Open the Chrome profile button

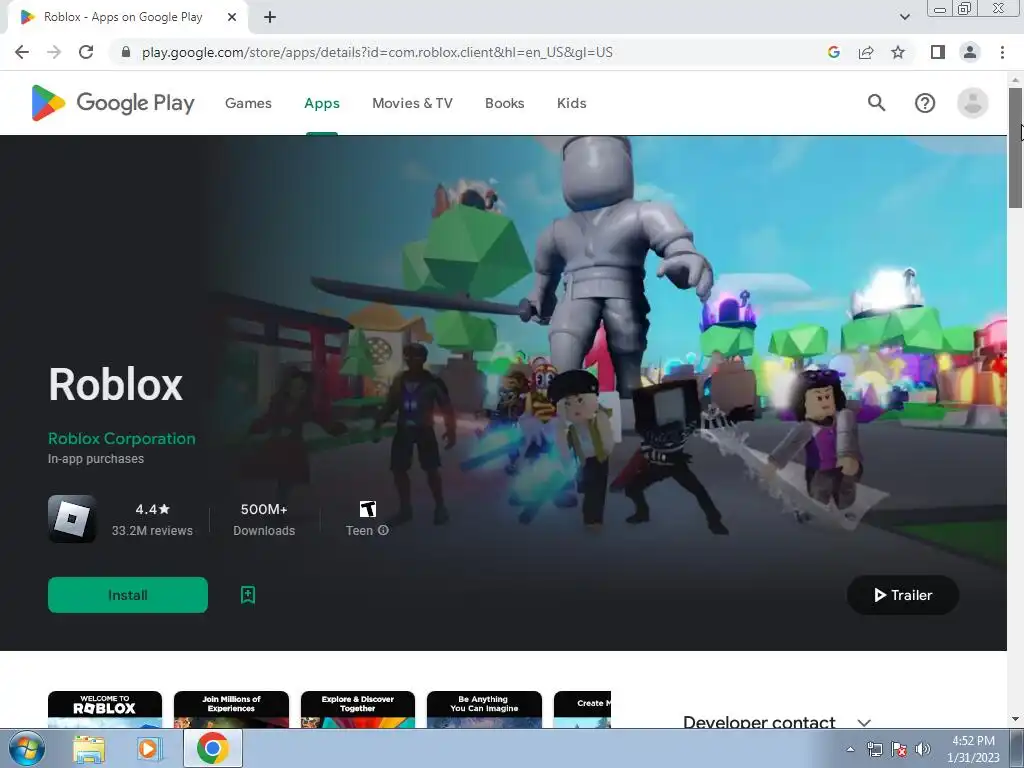click(970, 52)
